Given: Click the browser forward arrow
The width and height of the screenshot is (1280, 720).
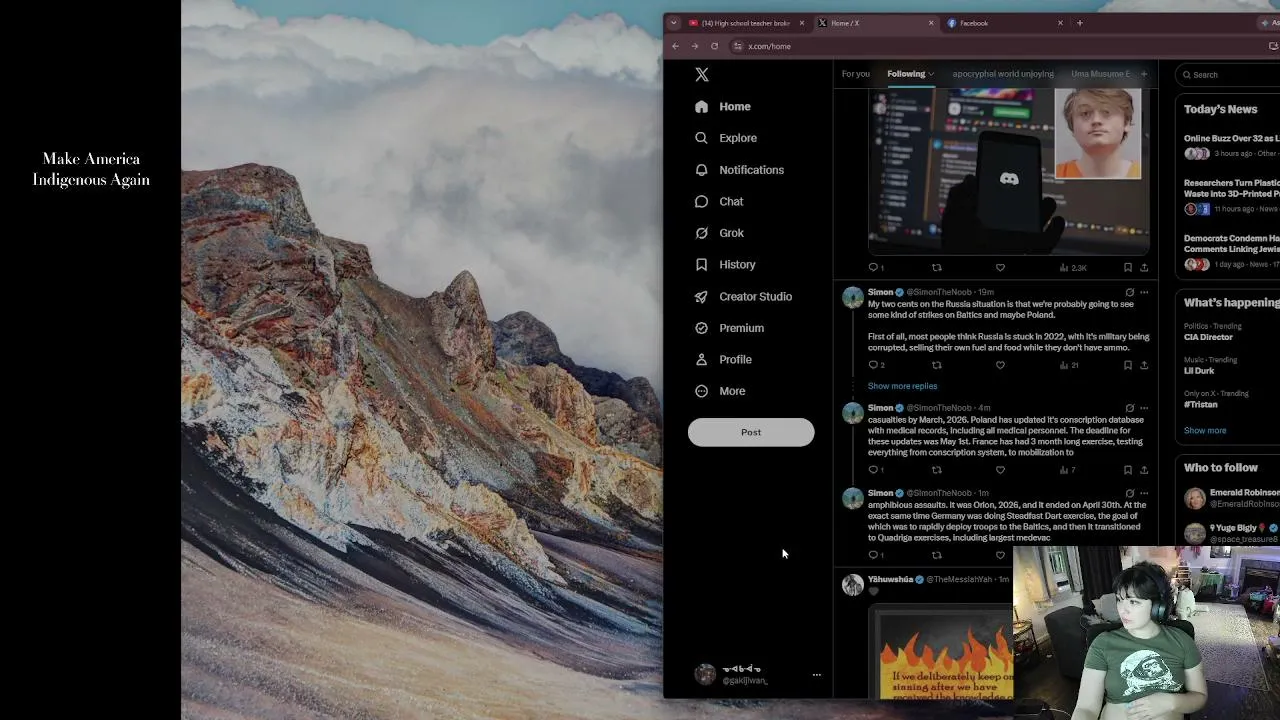Looking at the screenshot, I should point(695,46).
